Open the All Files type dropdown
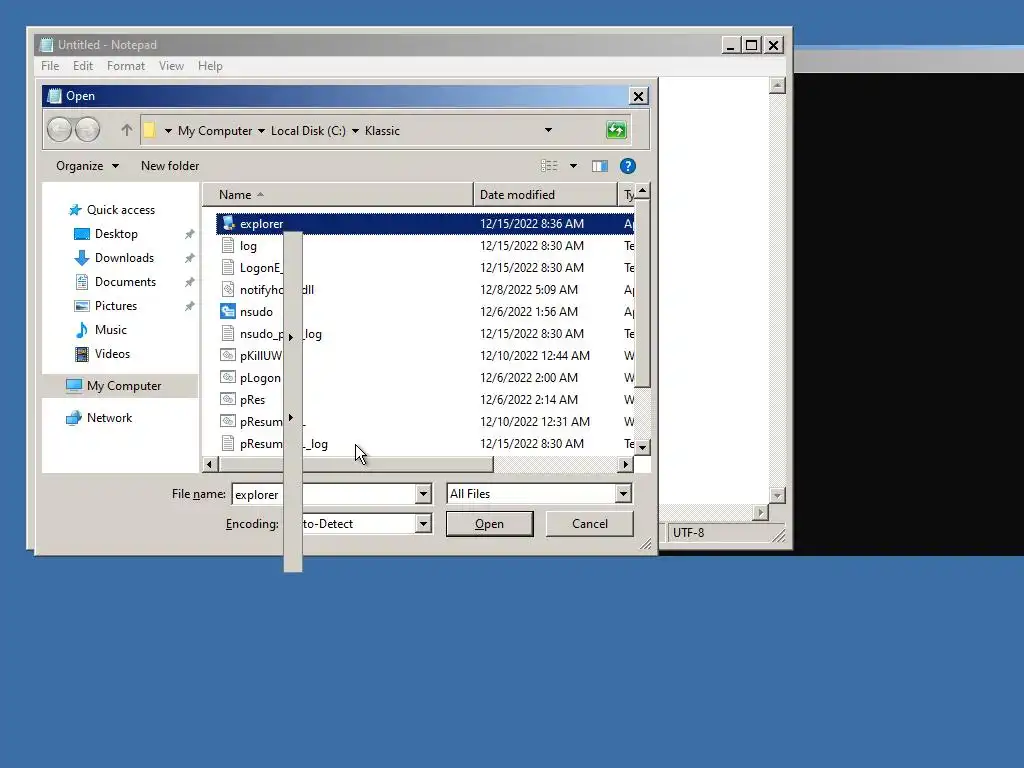Viewport: 1024px width, 768px height. tap(623, 494)
